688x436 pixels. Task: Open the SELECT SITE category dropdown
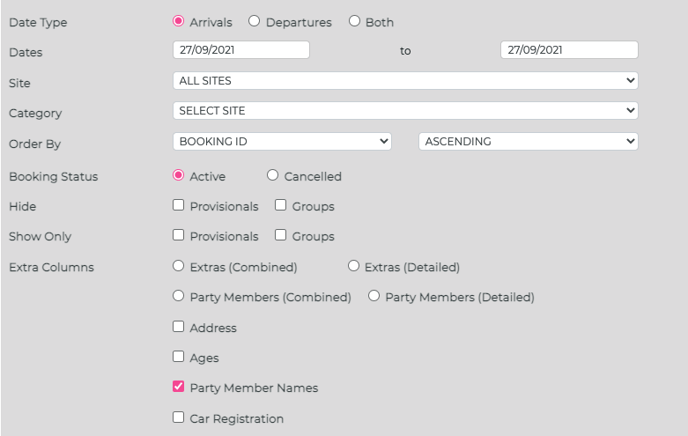click(405, 111)
